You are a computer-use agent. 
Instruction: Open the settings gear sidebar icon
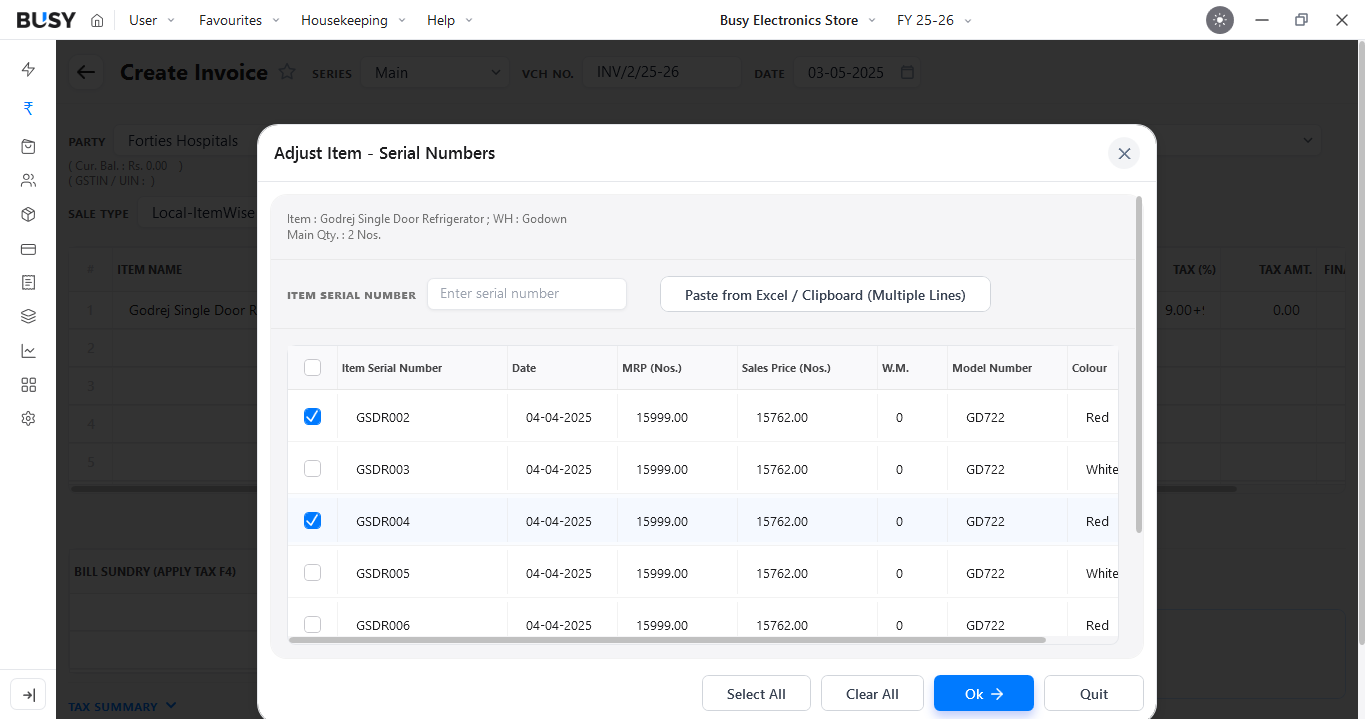(x=28, y=419)
